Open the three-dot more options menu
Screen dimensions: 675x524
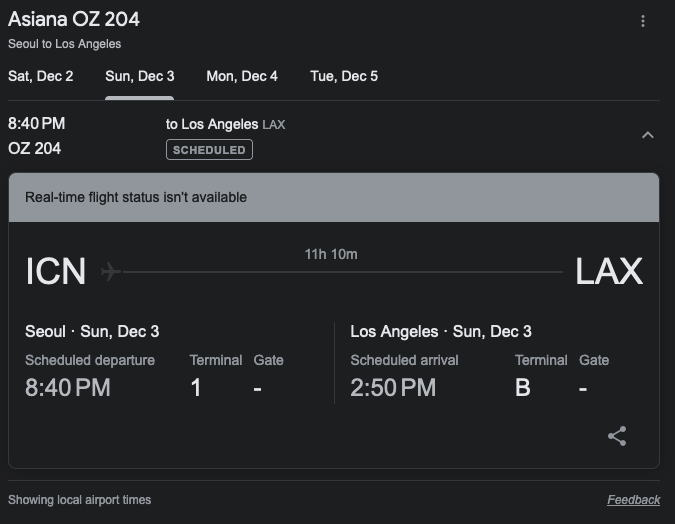[x=643, y=21]
